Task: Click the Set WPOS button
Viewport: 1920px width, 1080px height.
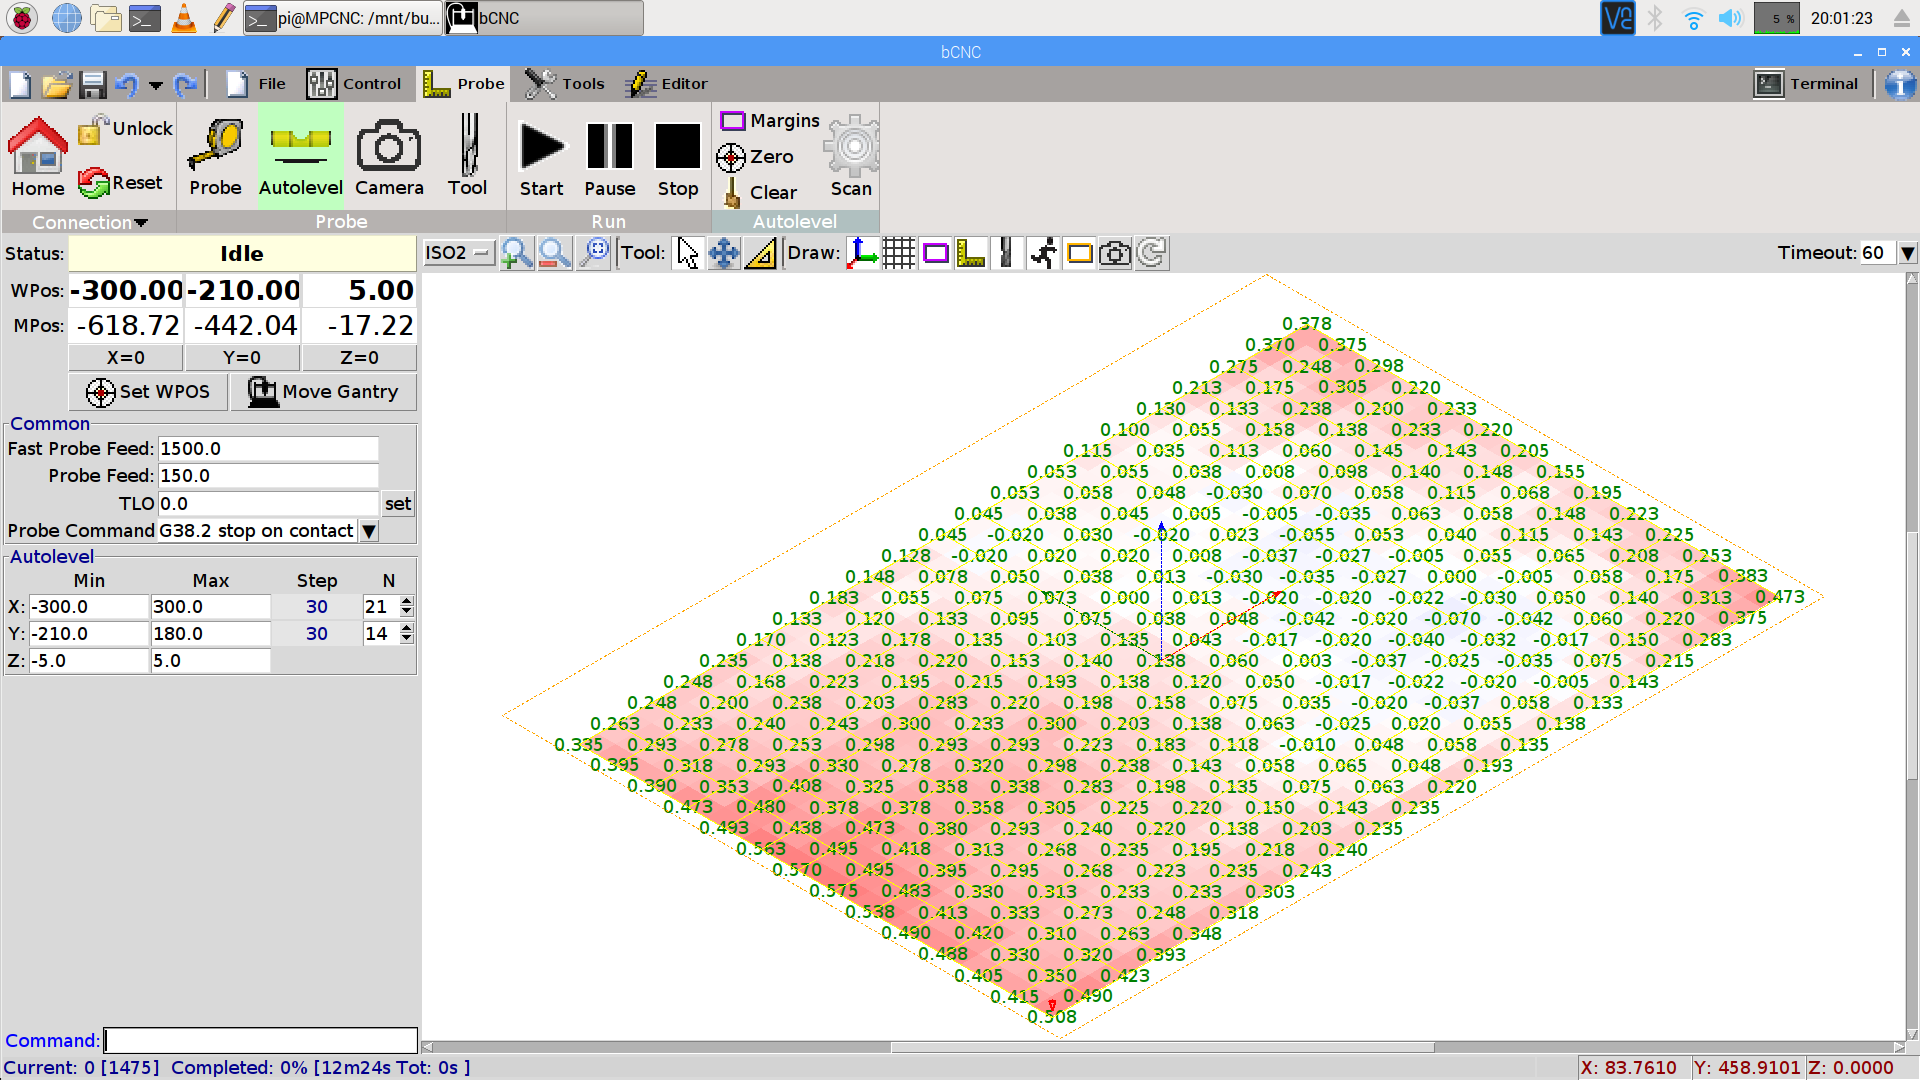Action: pyautogui.click(x=148, y=392)
